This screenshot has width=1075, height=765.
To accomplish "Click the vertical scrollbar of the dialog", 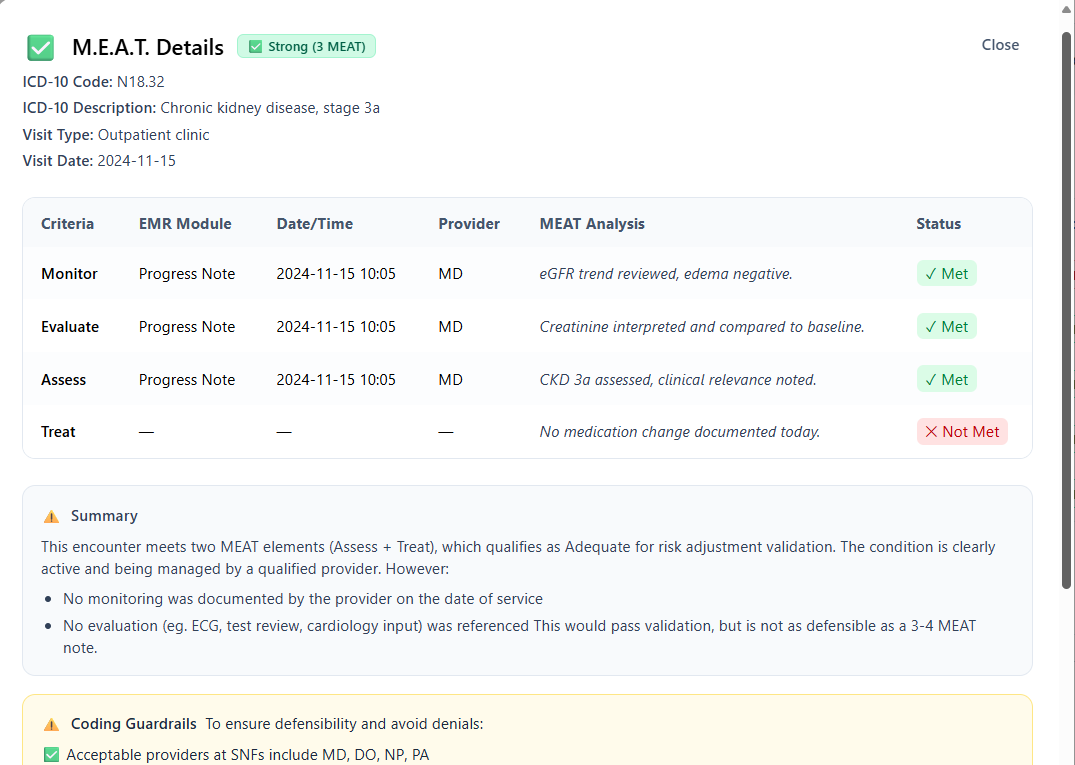I will [1066, 300].
